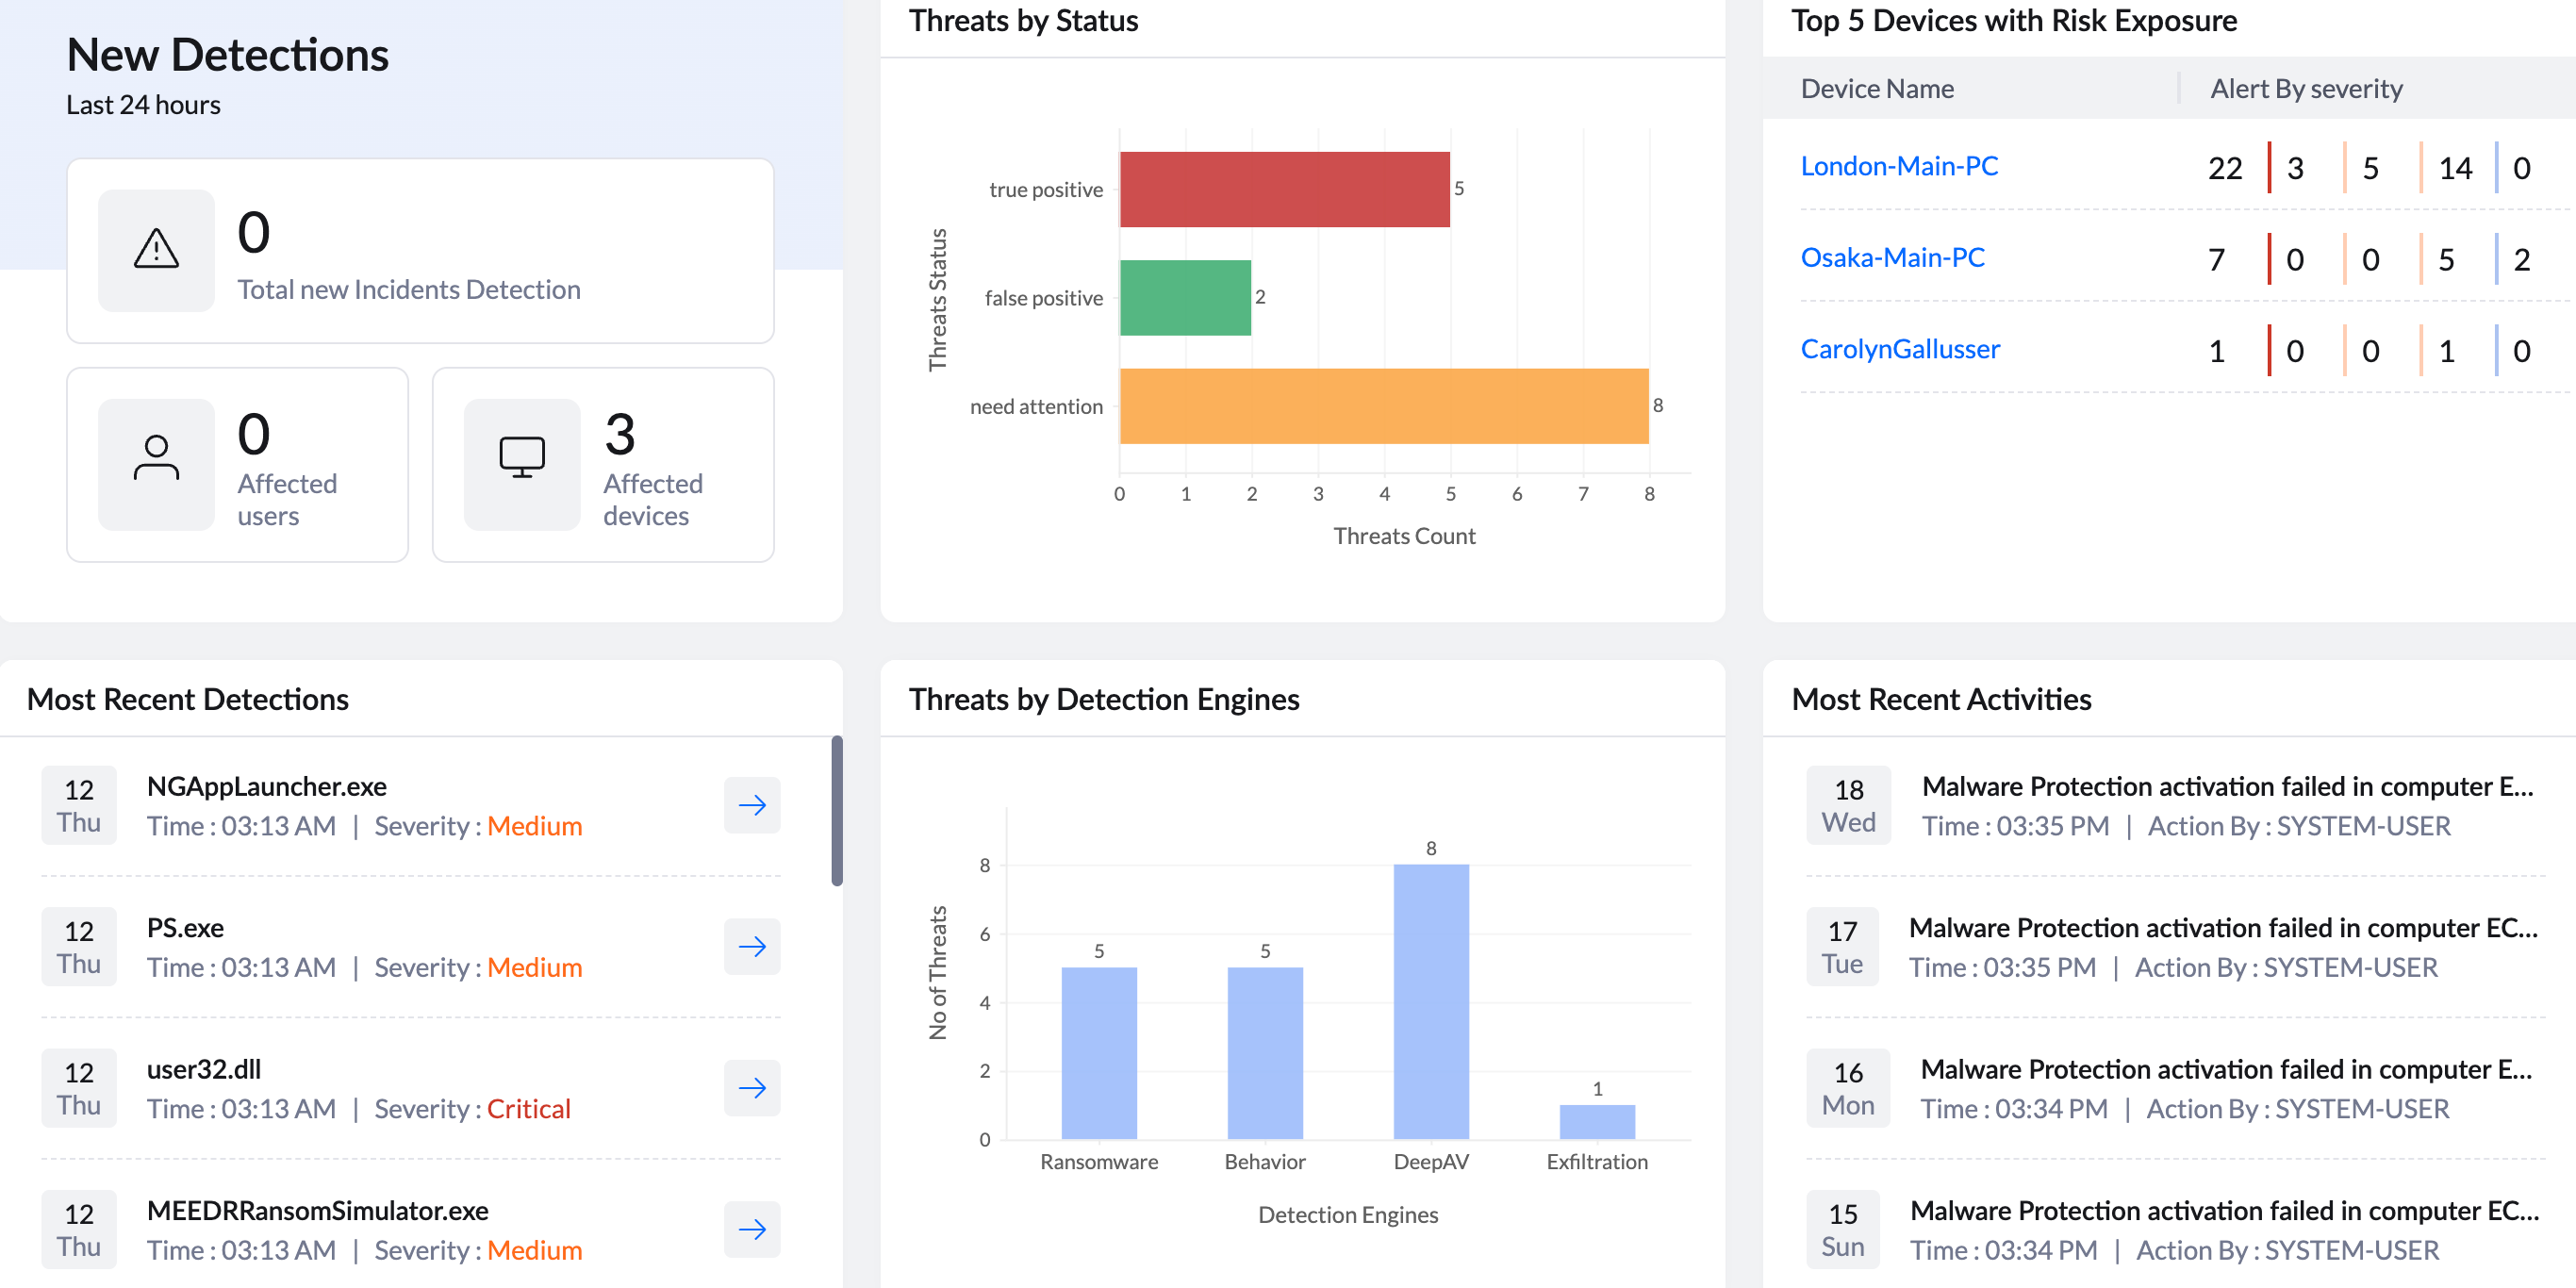Open user32.dll detection arrow
This screenshot has width=2576, height=1288.
tap(752, 1088)
